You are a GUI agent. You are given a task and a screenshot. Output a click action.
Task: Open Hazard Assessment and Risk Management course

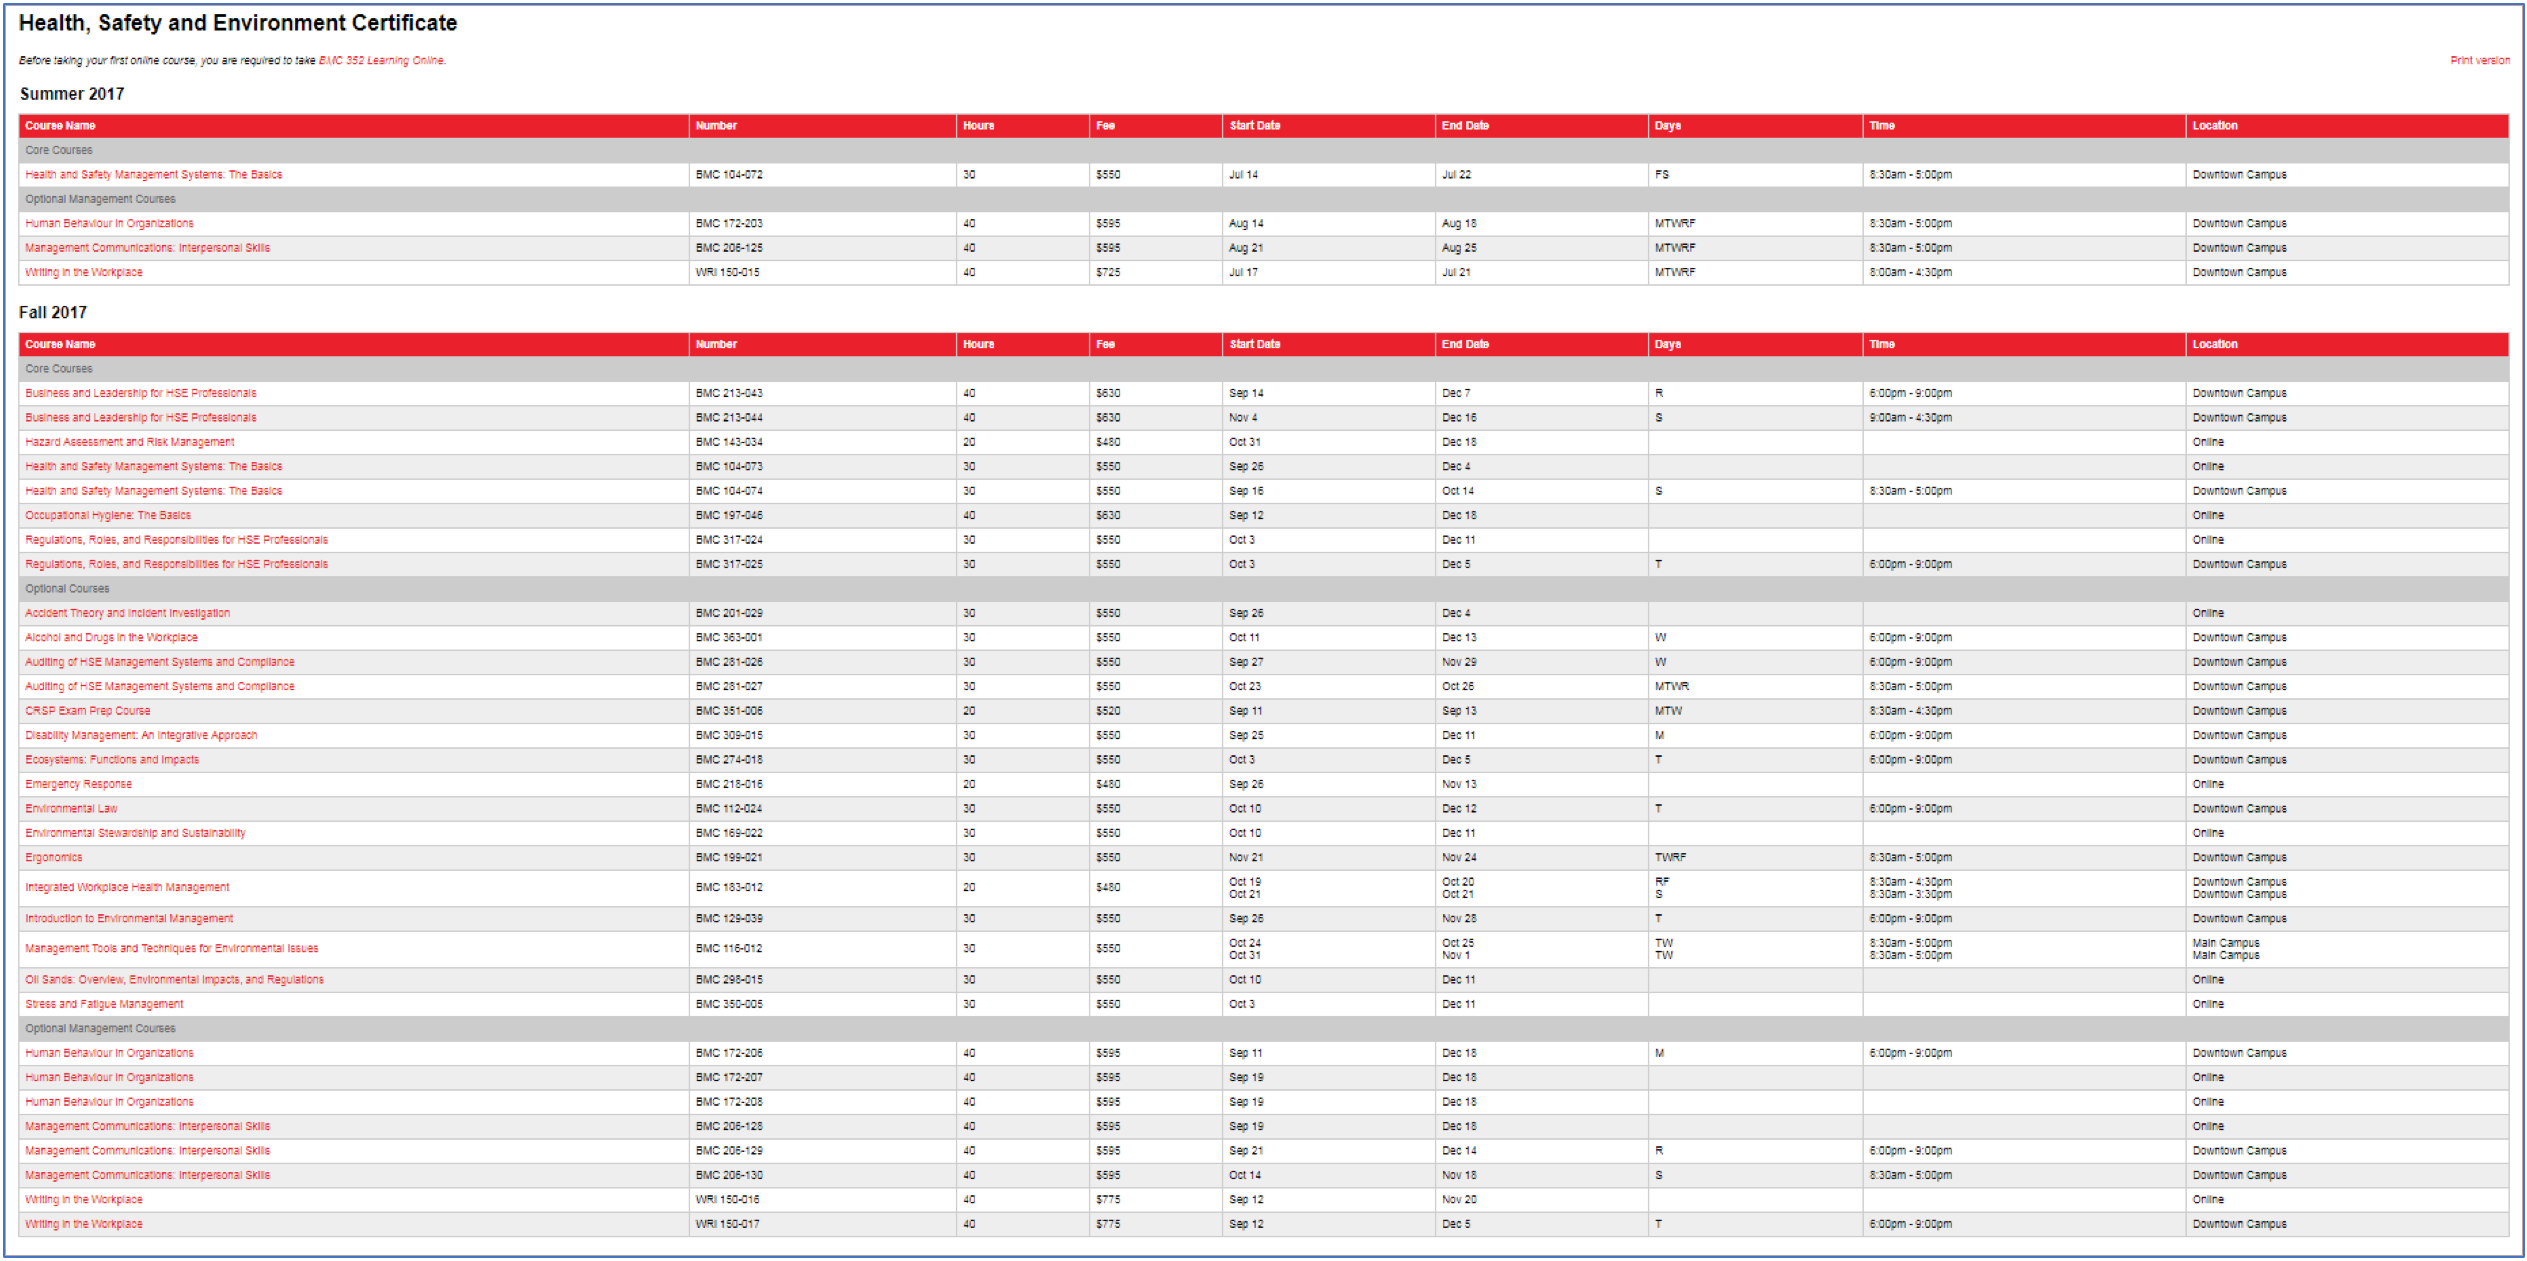129,442
